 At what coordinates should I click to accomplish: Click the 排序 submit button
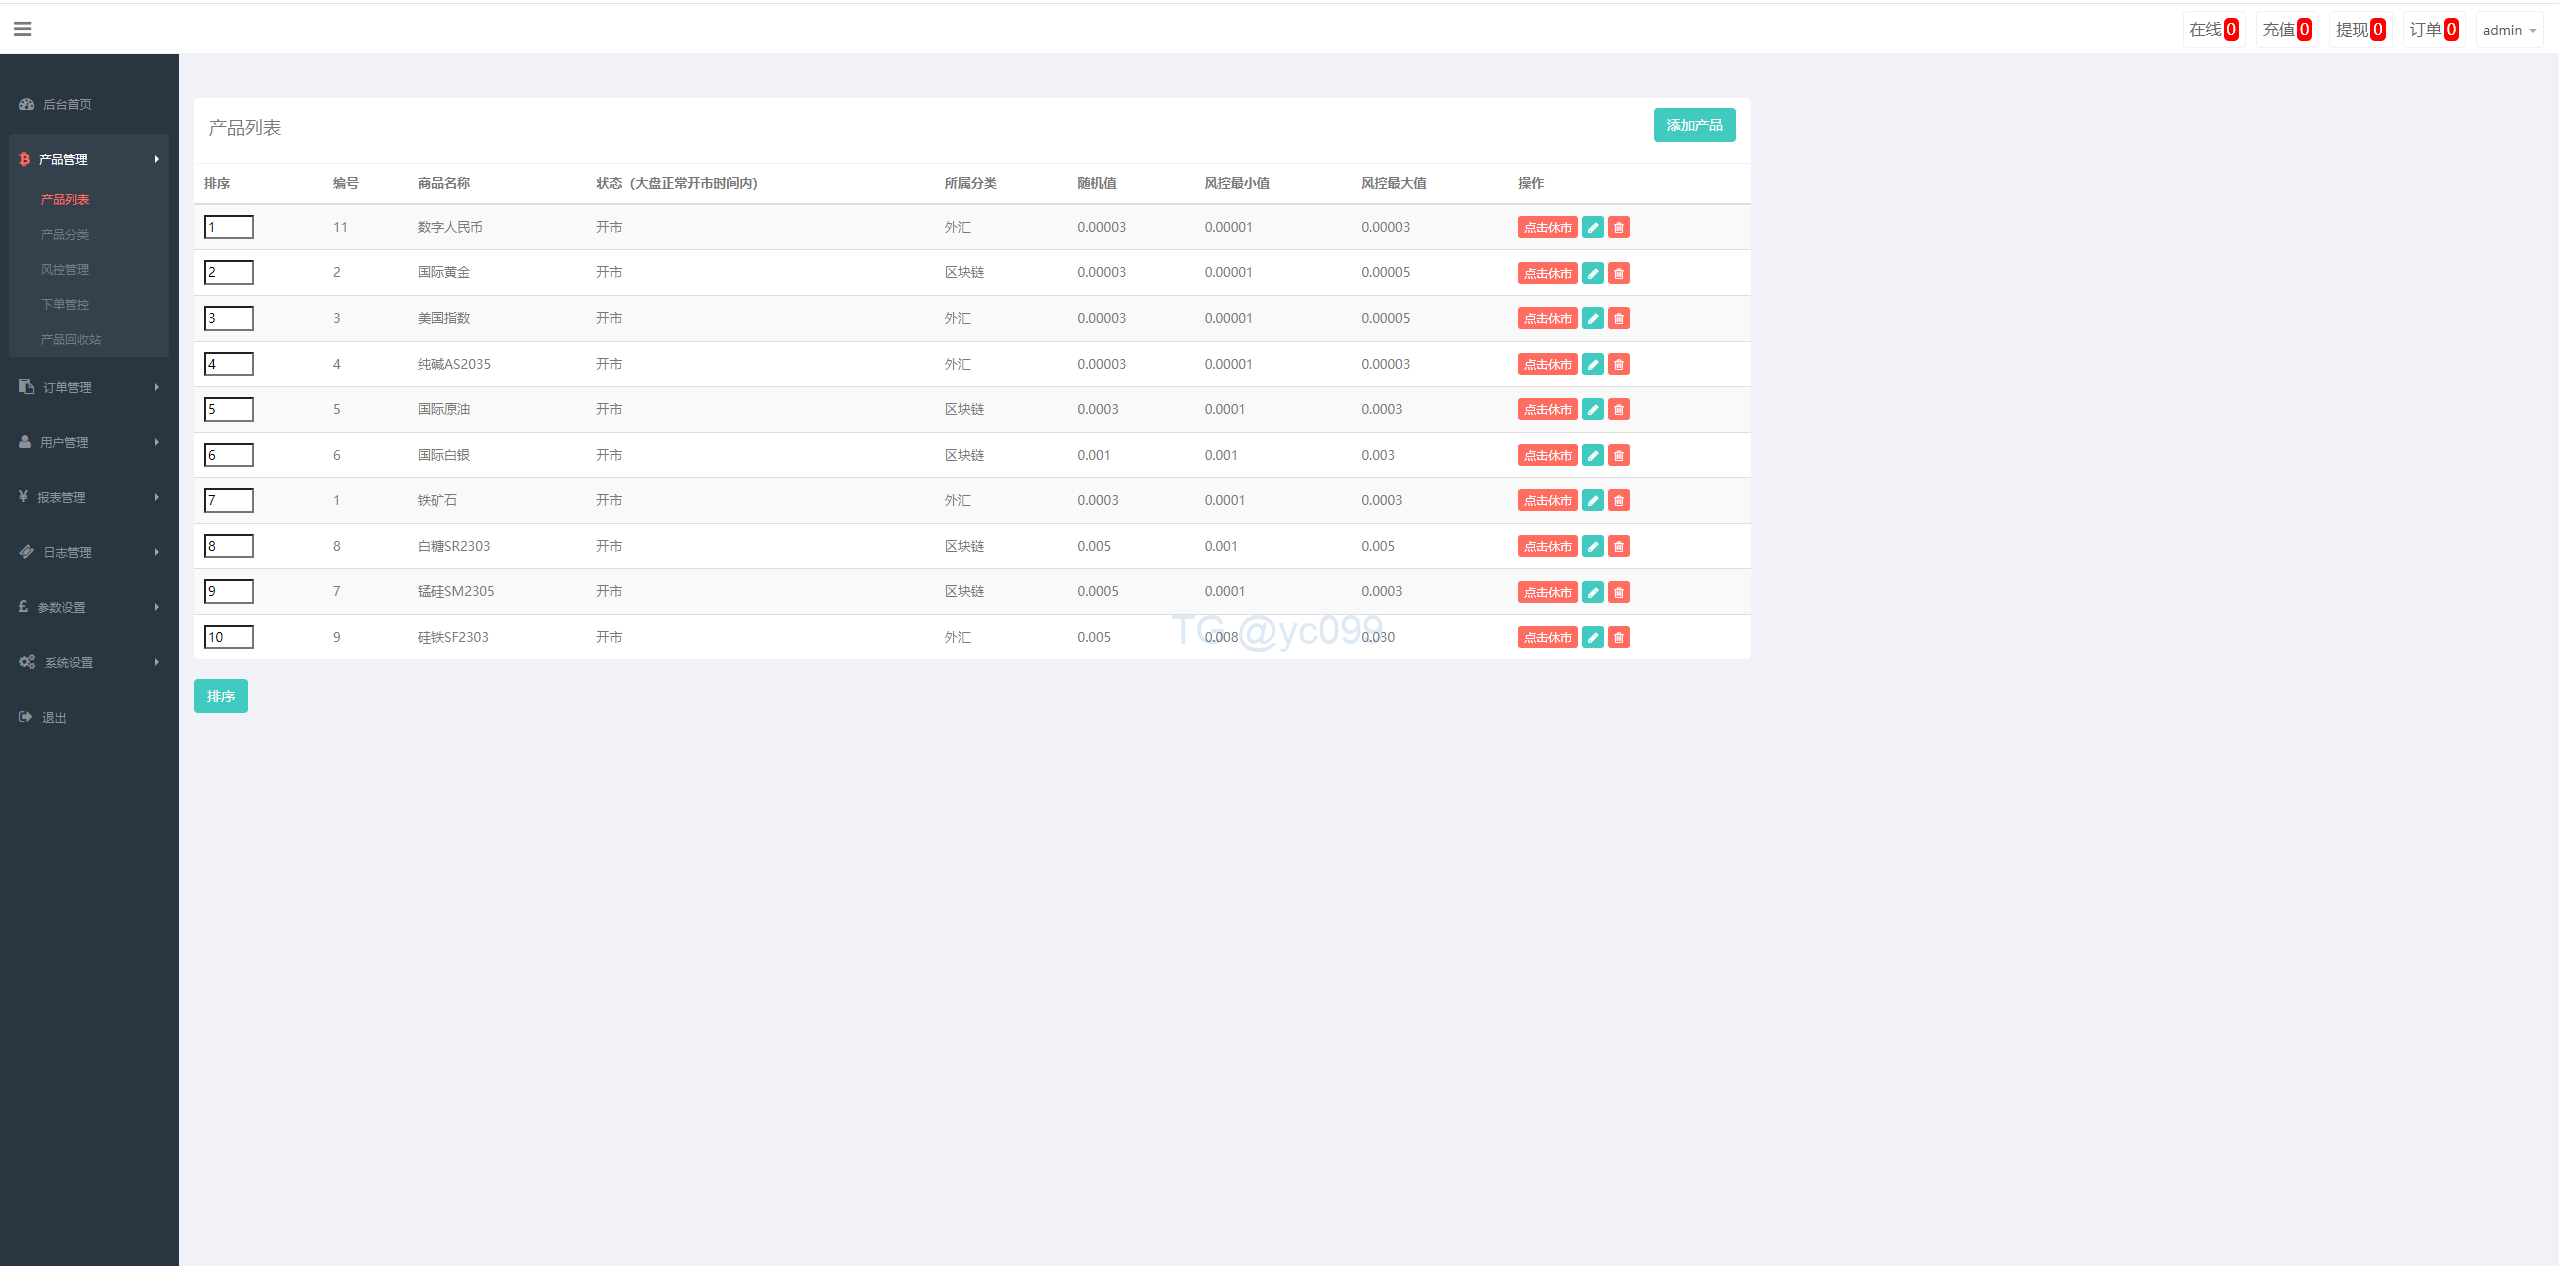tap(220, 696)
